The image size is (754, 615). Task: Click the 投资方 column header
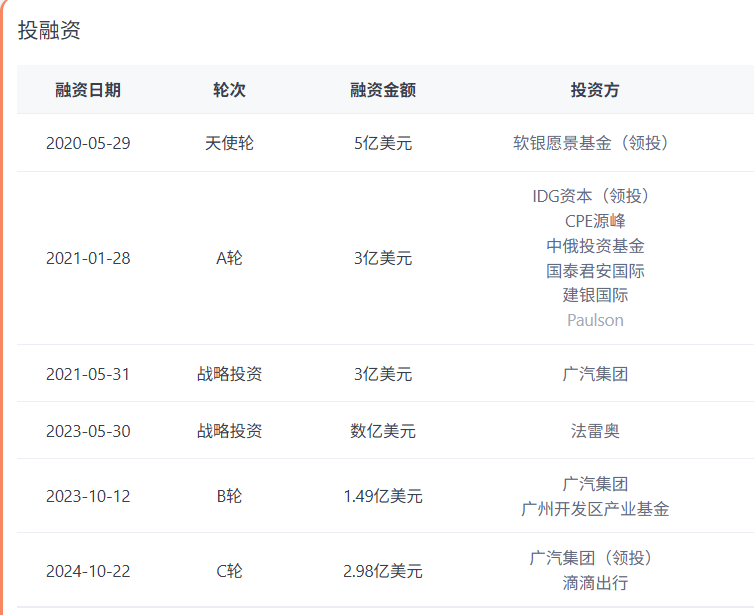(x=595, y=90)
